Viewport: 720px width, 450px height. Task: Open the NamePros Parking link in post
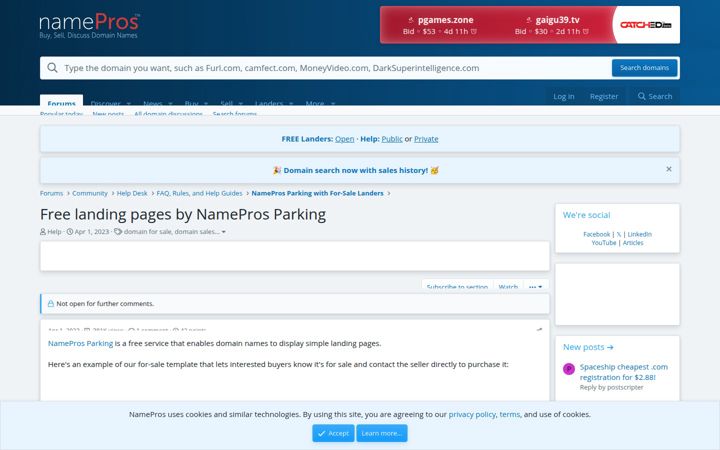(80, 343)
